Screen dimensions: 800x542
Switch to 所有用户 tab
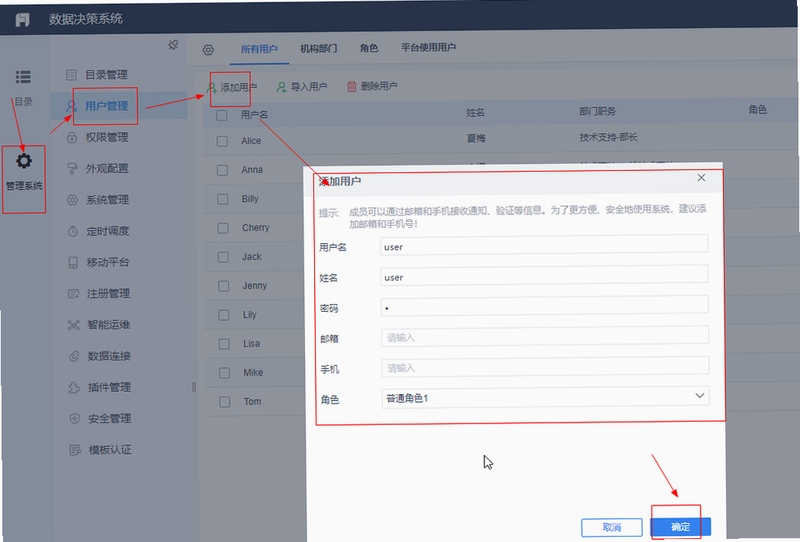point(259,49)
